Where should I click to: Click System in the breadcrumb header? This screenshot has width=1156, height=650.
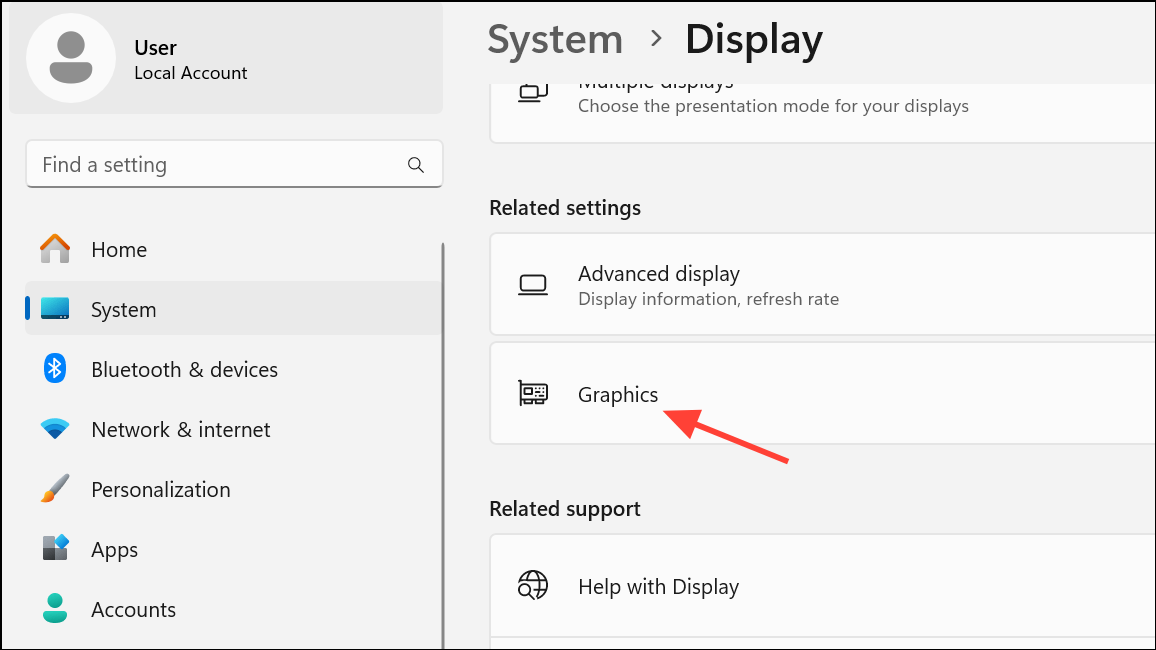point(555,38)
